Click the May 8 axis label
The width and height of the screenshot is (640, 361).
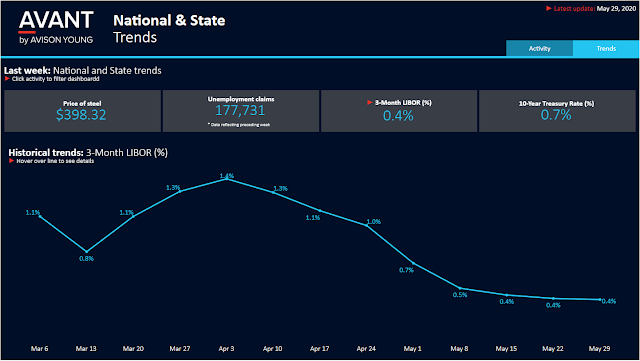pos(460,348)
